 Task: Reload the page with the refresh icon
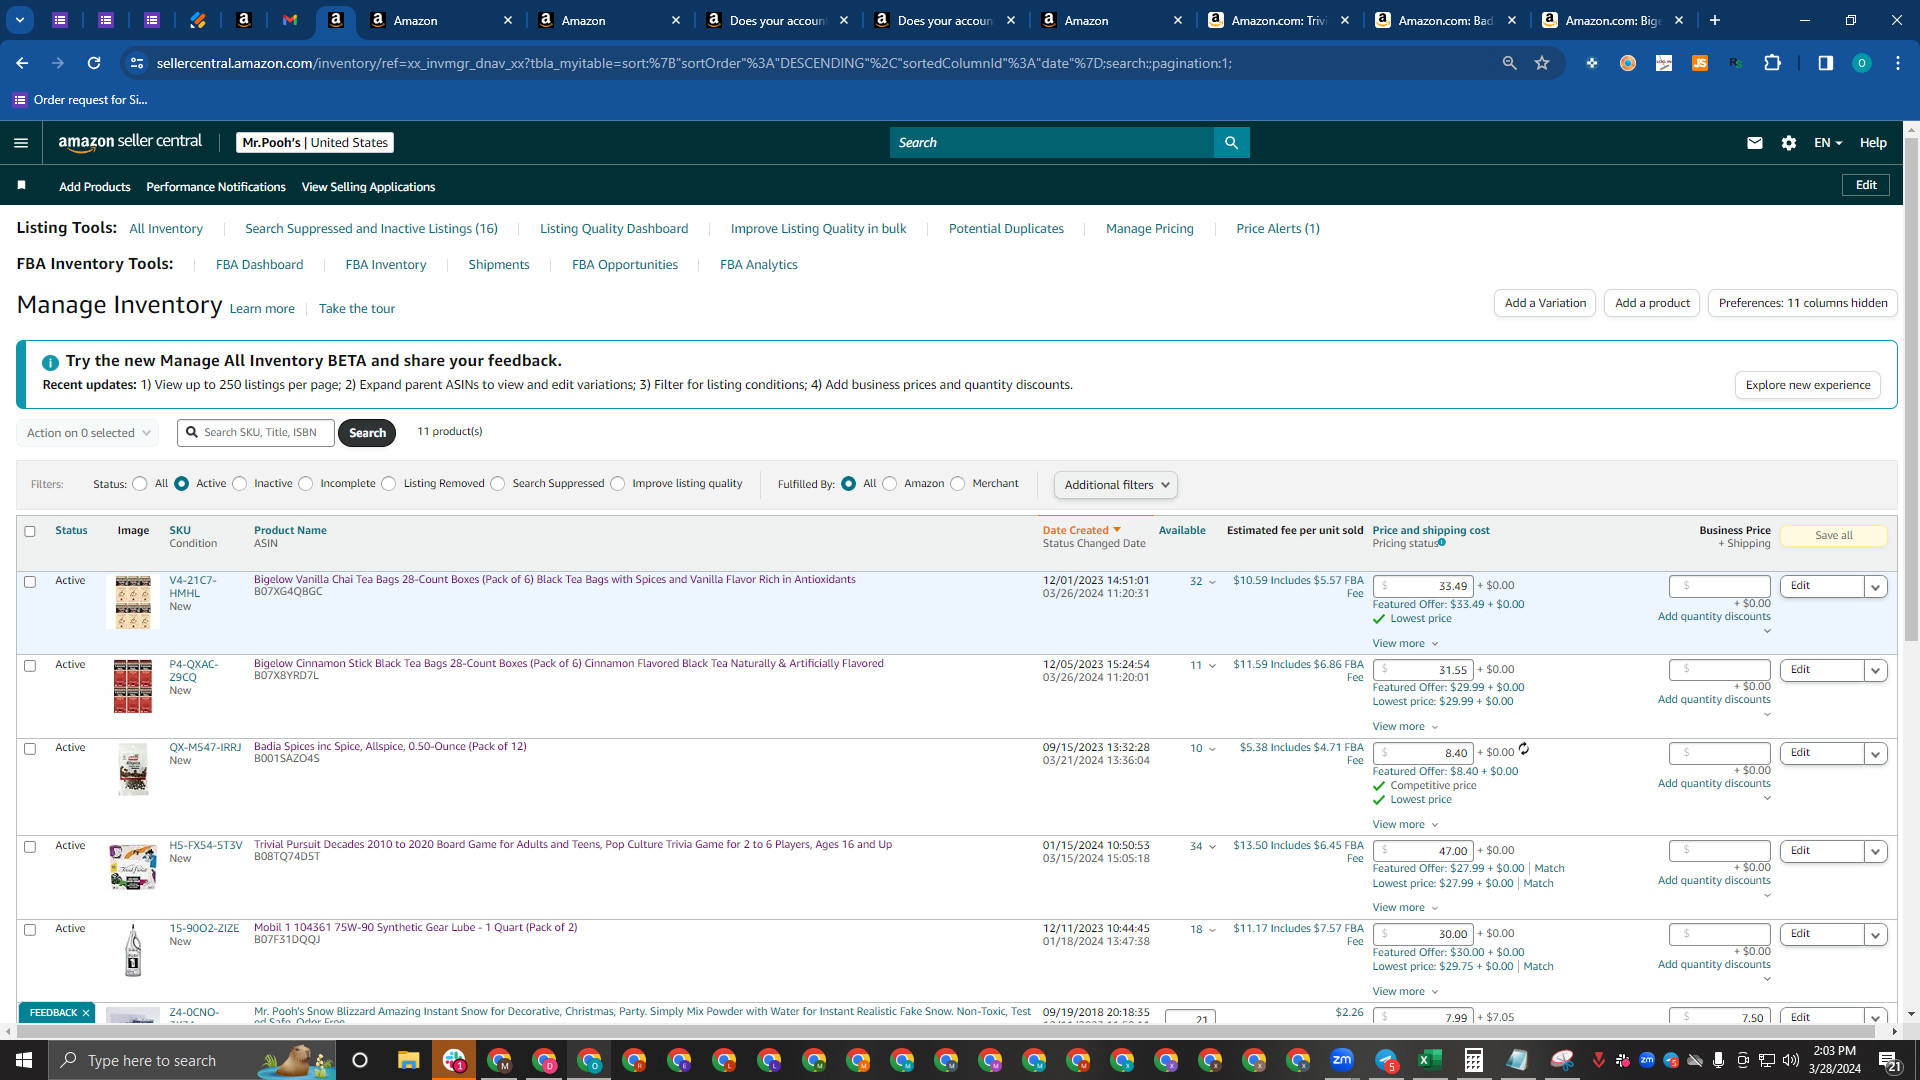tap(94, 63)
